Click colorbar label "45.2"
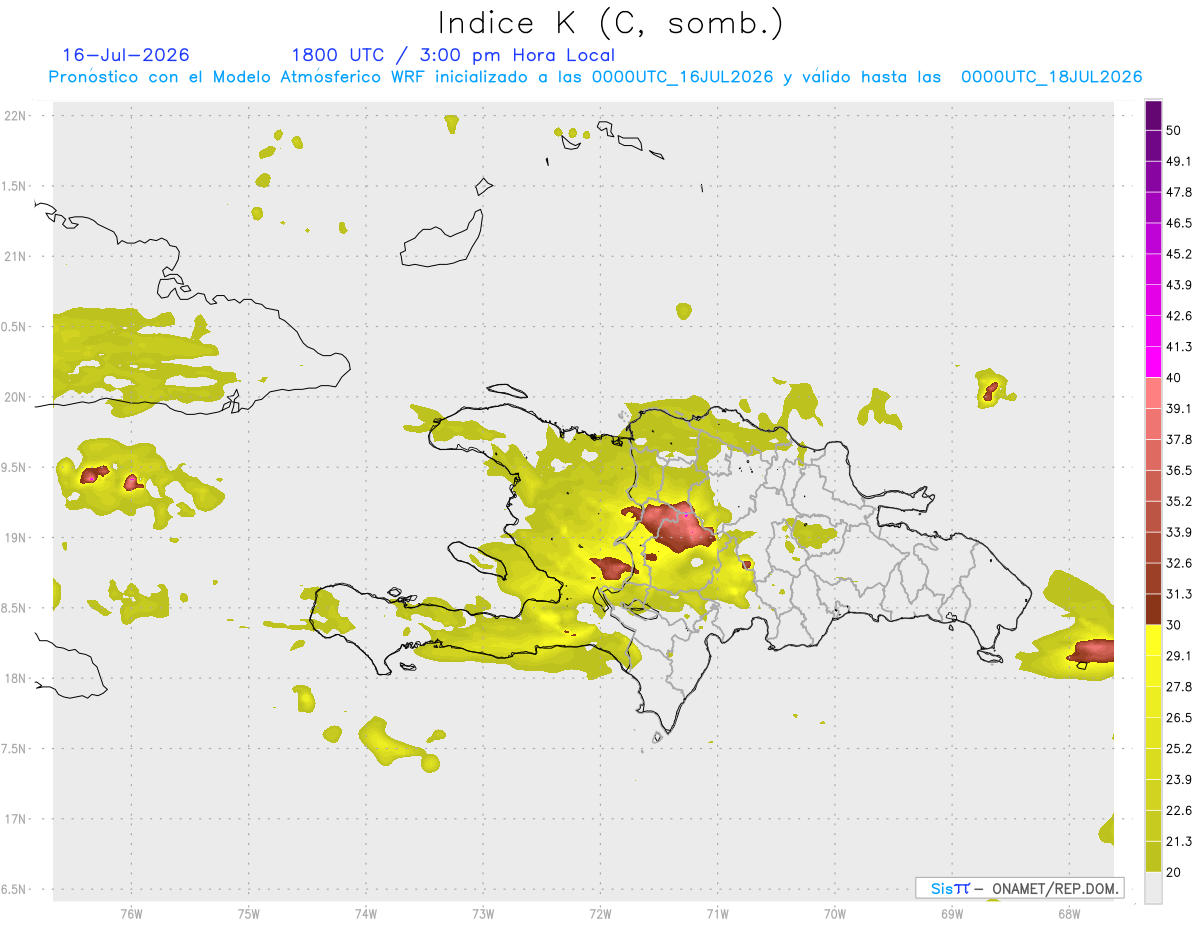Image resolution: width=1200 pixels, height=927 pixels. coord(1179,254)
